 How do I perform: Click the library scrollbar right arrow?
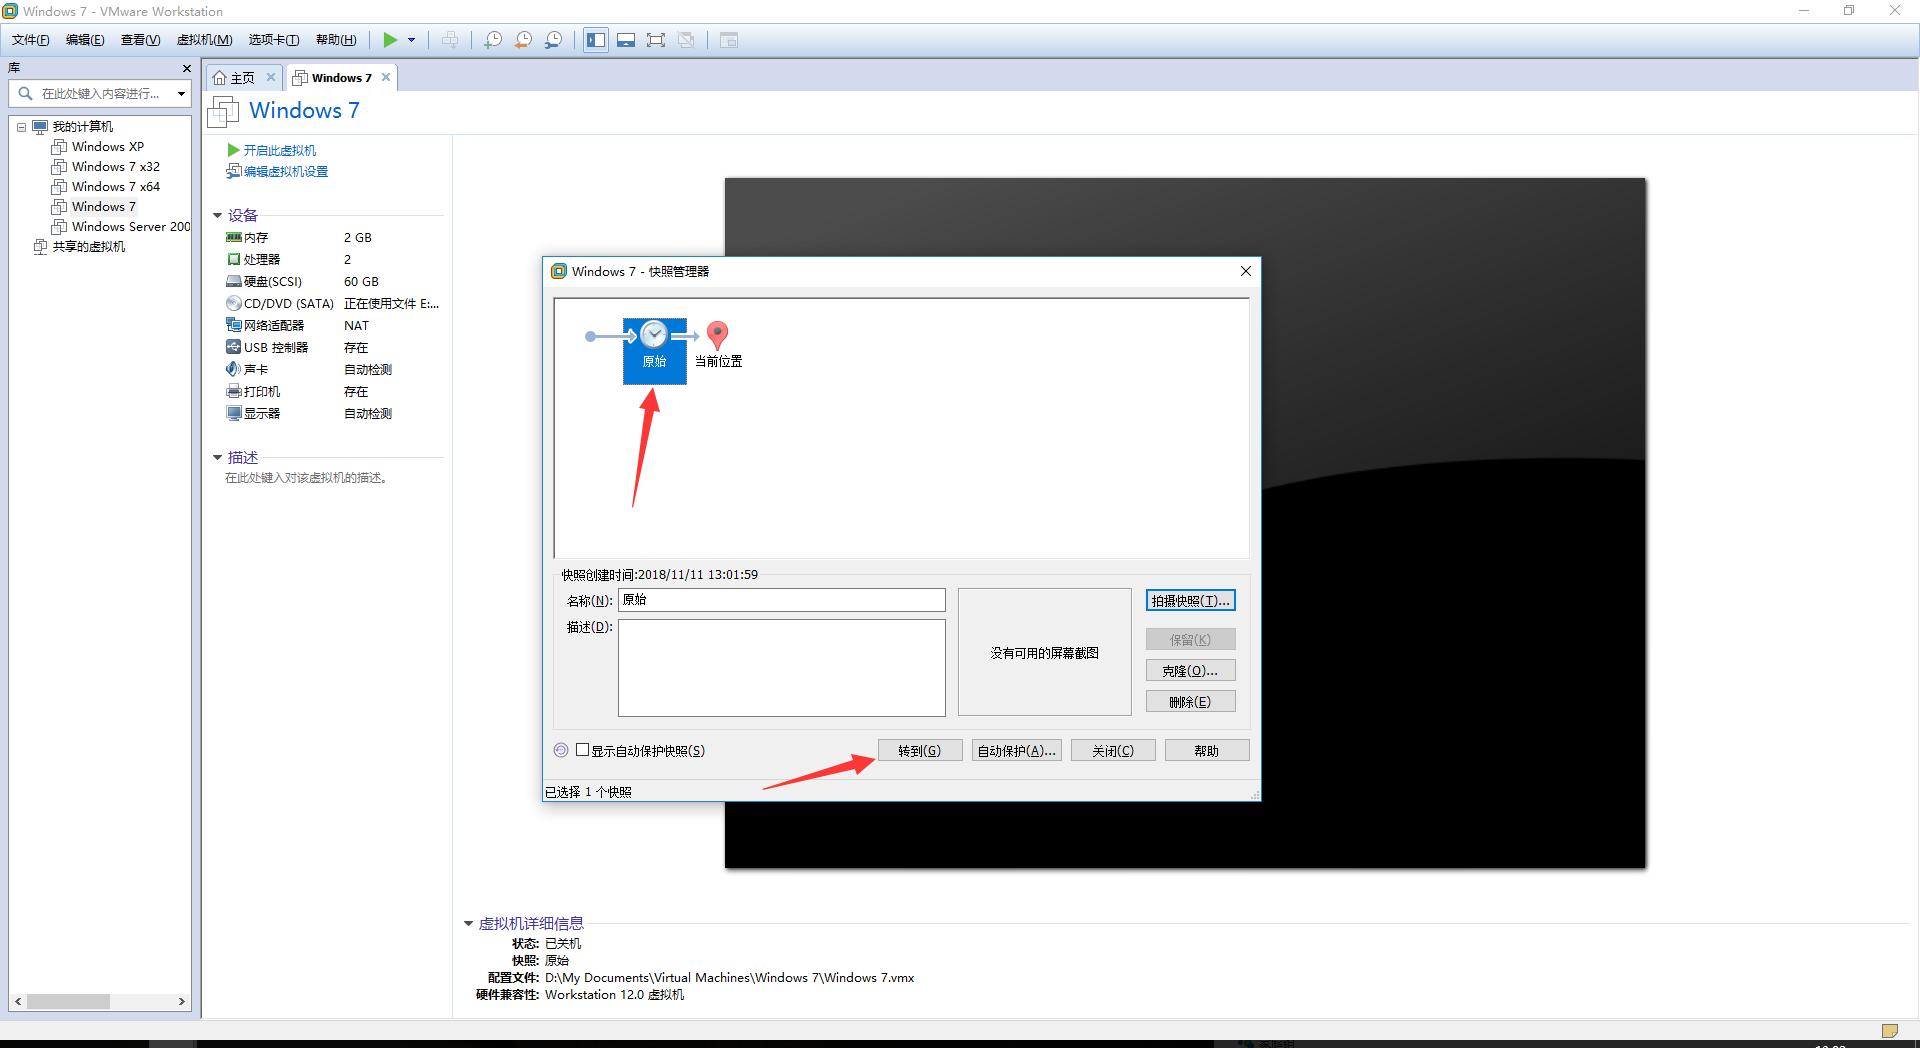[181, 1001]
